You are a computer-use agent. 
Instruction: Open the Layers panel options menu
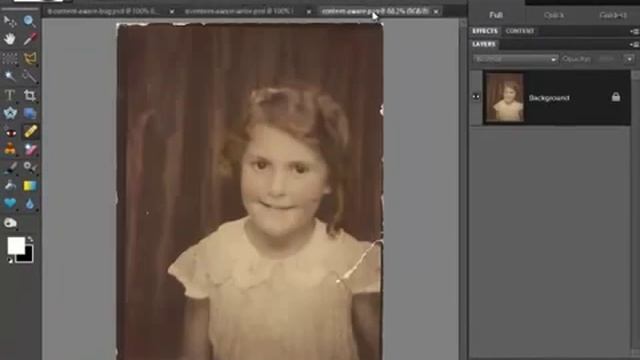(634, 44)
